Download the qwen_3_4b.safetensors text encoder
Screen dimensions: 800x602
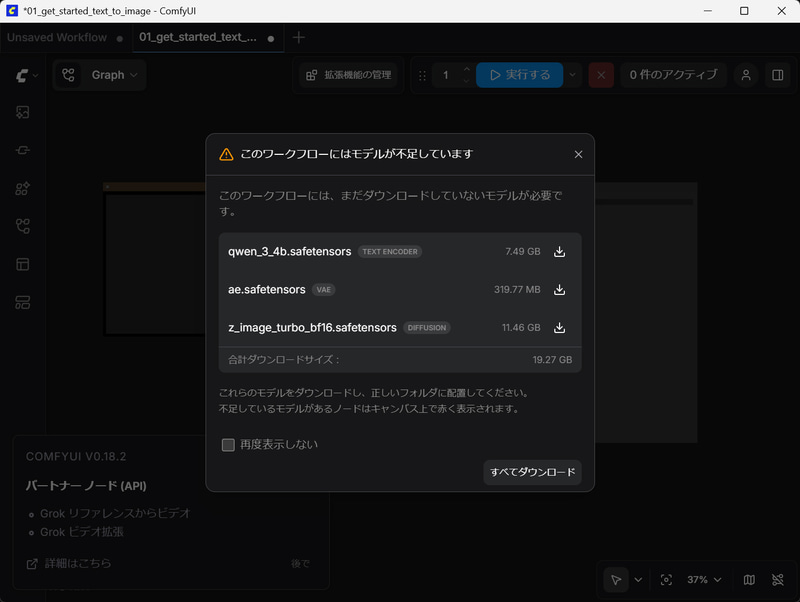pyautogui.click(x=560, y=252)
